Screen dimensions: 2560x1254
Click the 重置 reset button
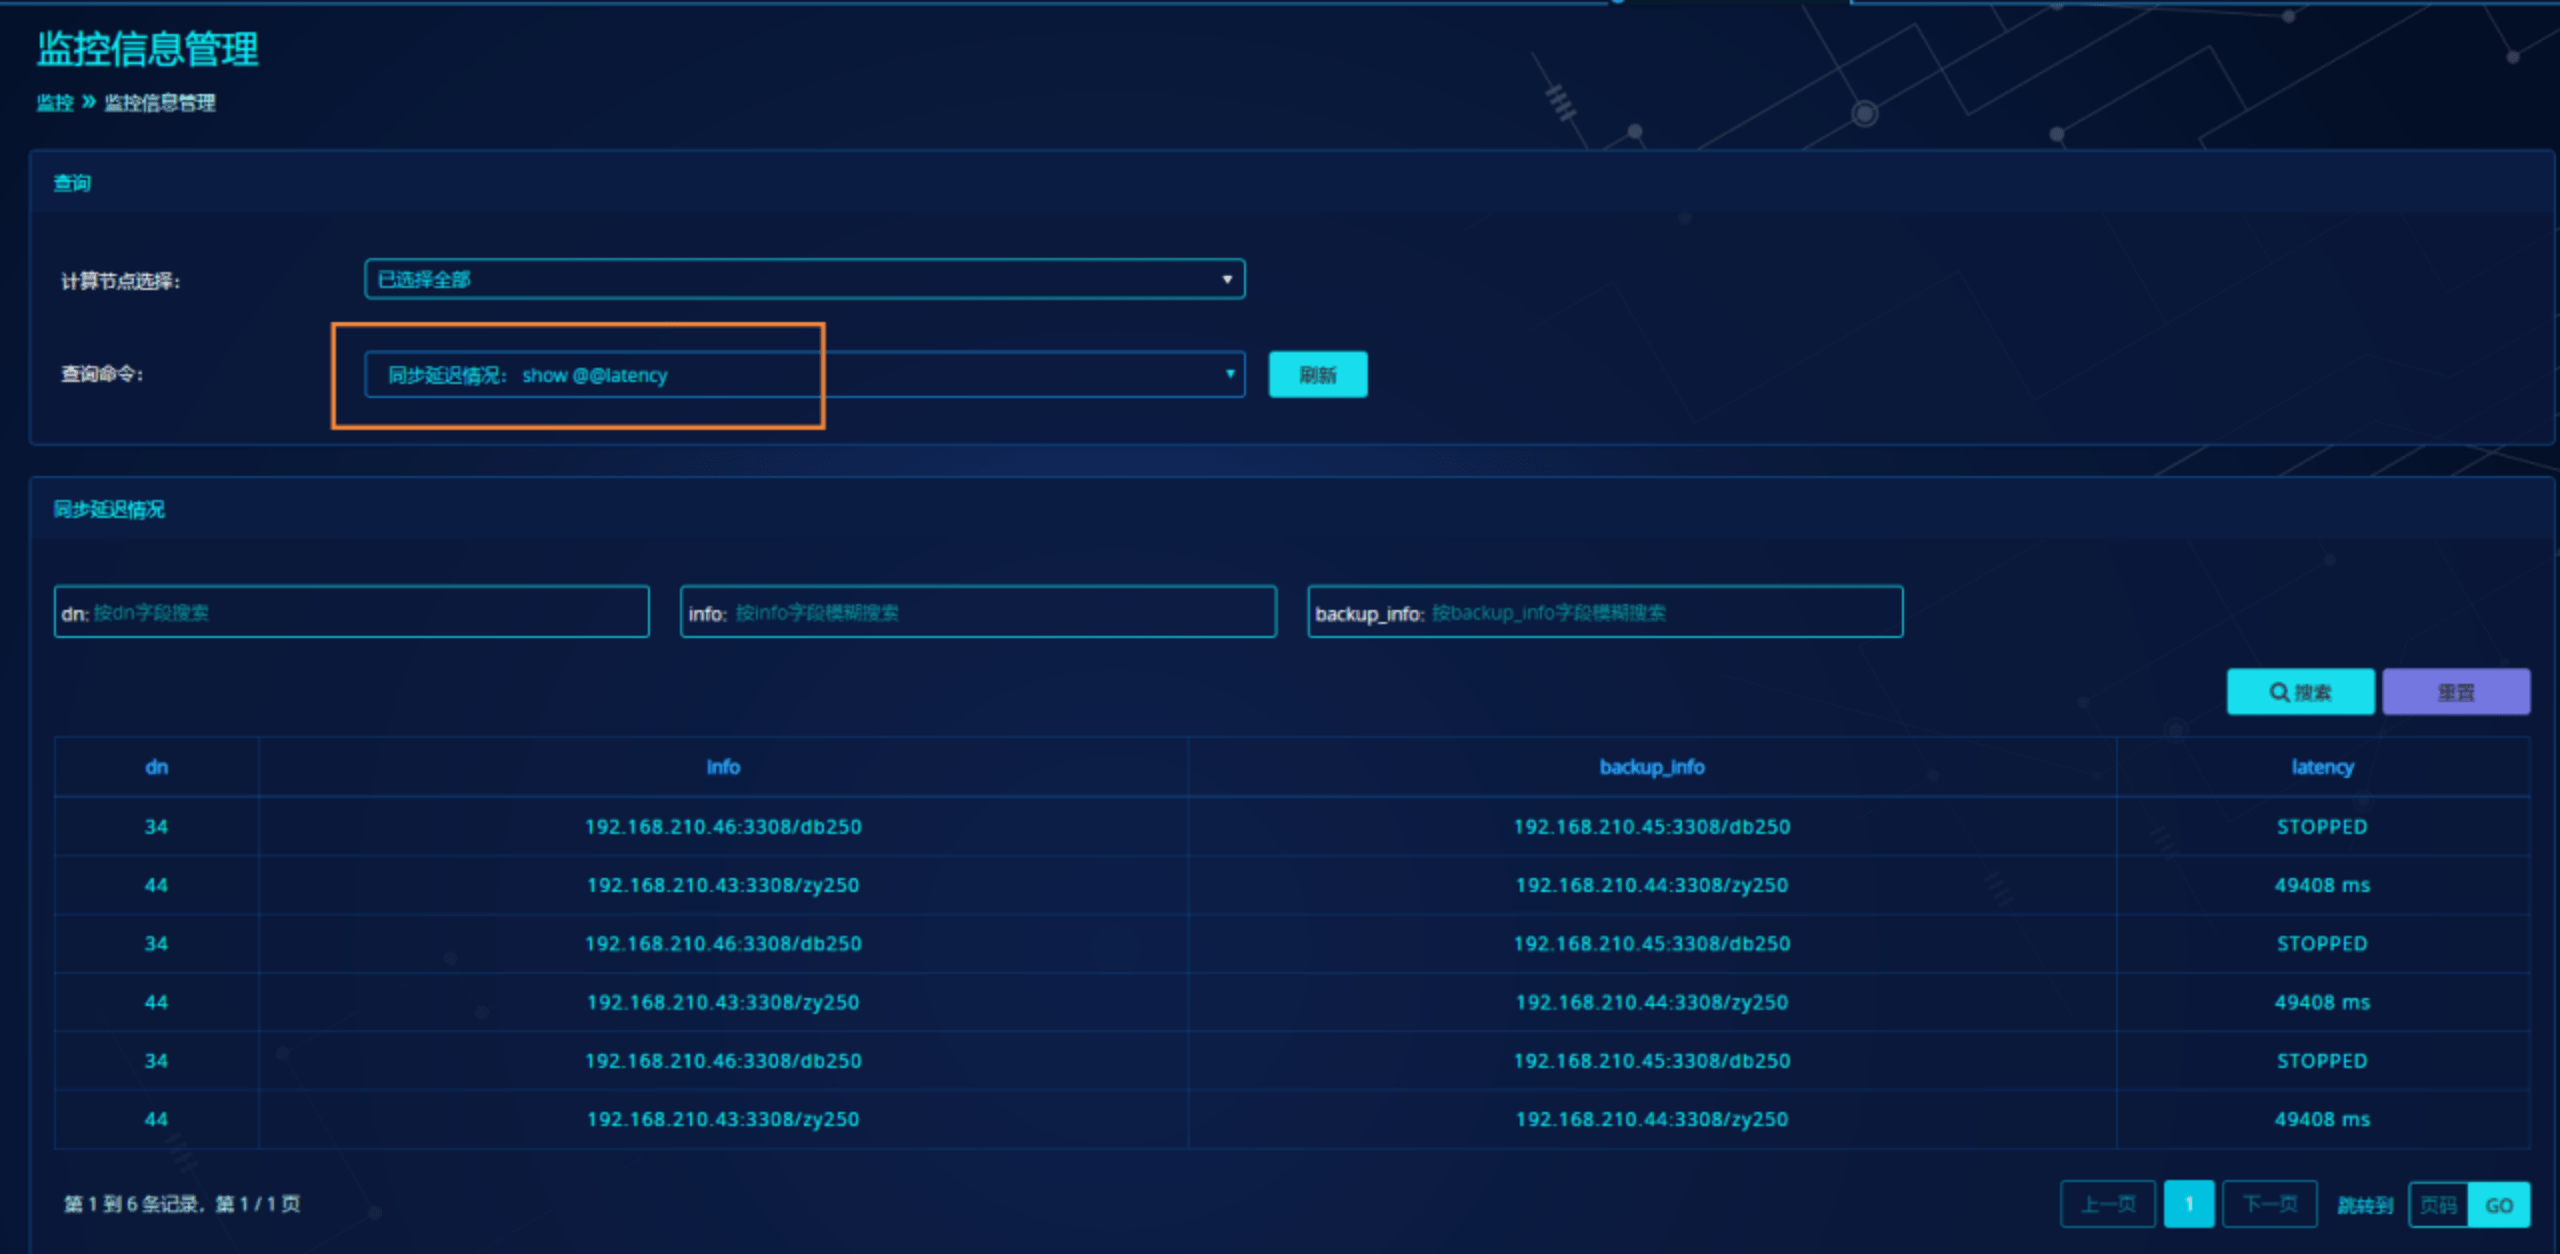point(2455,692)
